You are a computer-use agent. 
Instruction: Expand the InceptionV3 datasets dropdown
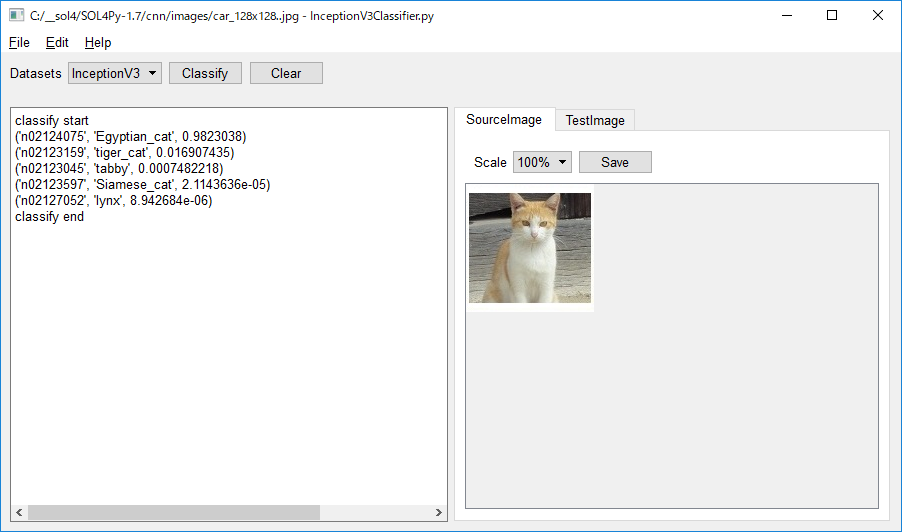114,74
